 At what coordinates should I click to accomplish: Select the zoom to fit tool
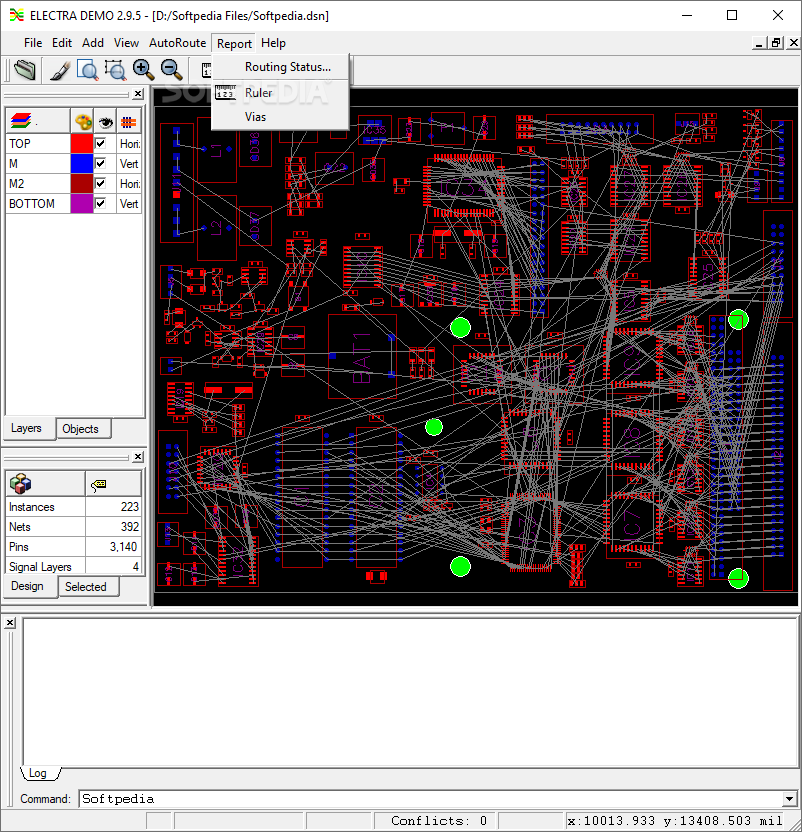click(x=88, y=70)
